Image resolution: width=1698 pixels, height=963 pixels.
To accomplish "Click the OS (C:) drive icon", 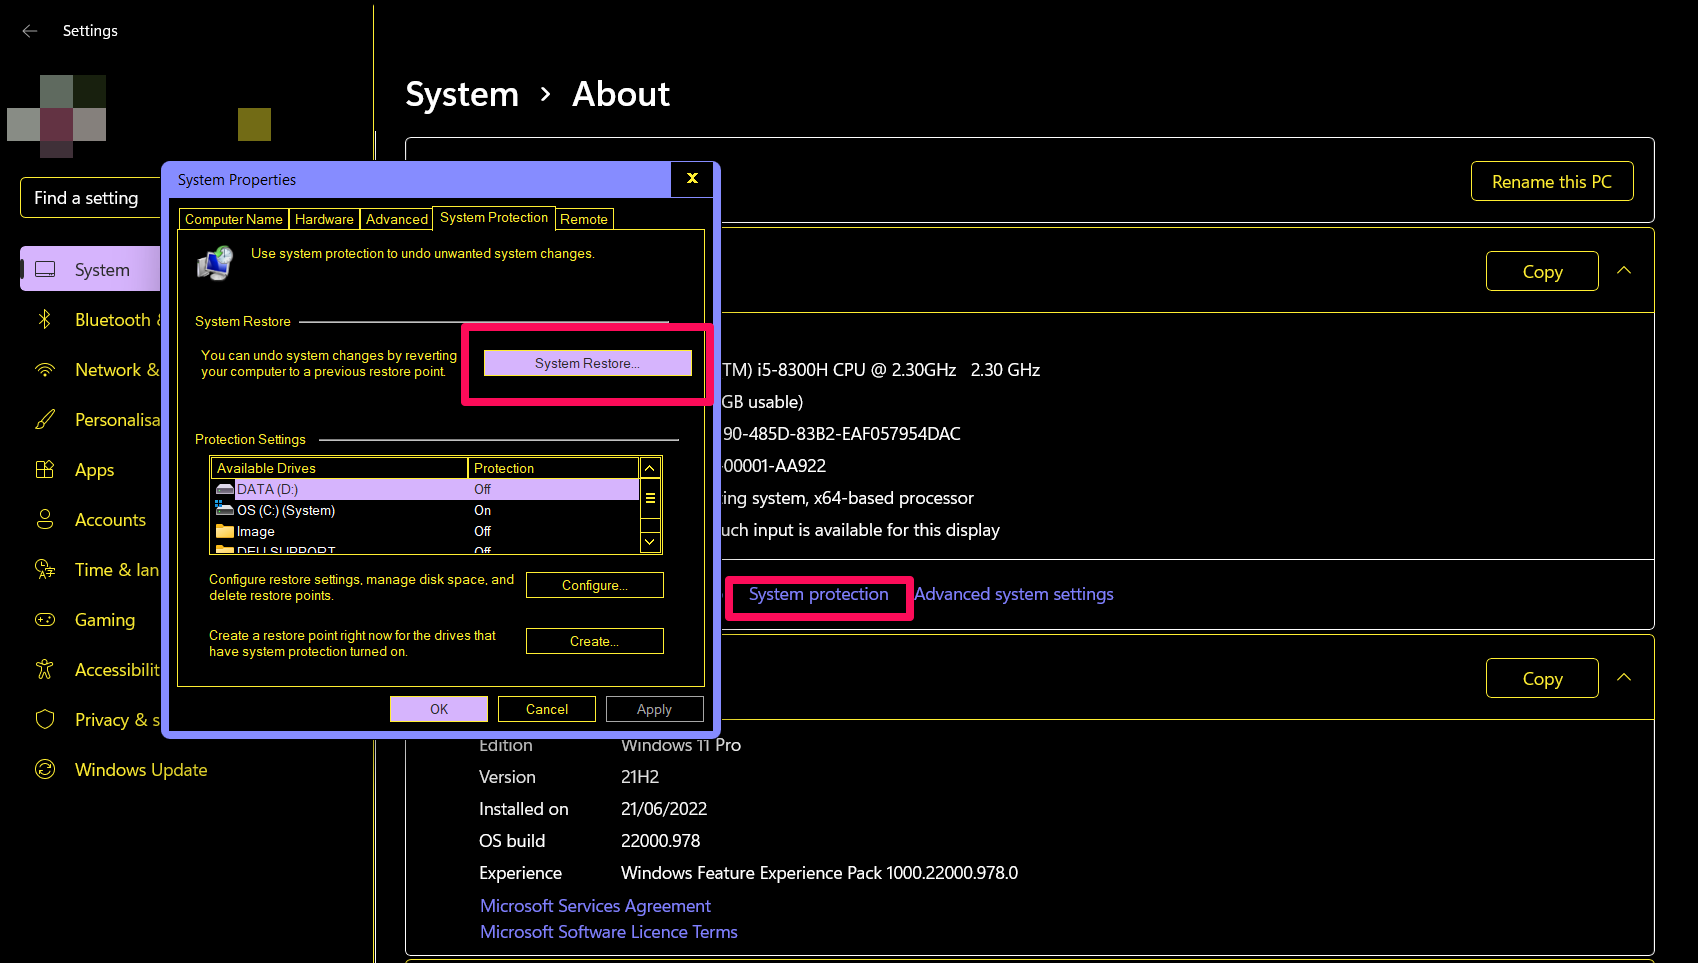I will 225,510.
